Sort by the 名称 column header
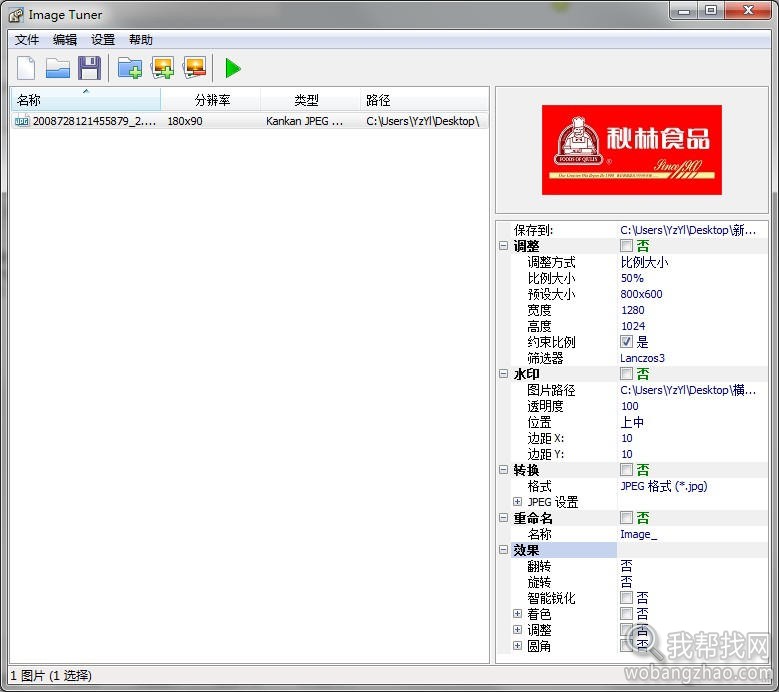The height and width of the screenshot is (692, 779). [85, 100]
